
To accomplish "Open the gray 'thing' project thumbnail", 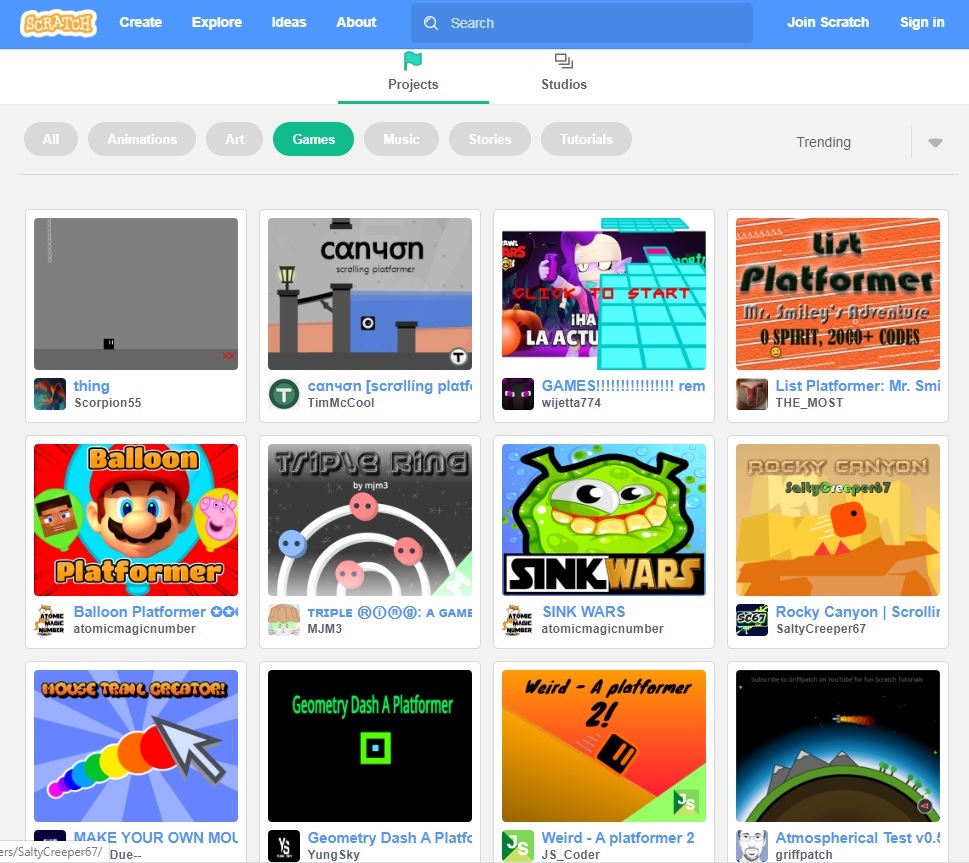I will click(136, 294).
